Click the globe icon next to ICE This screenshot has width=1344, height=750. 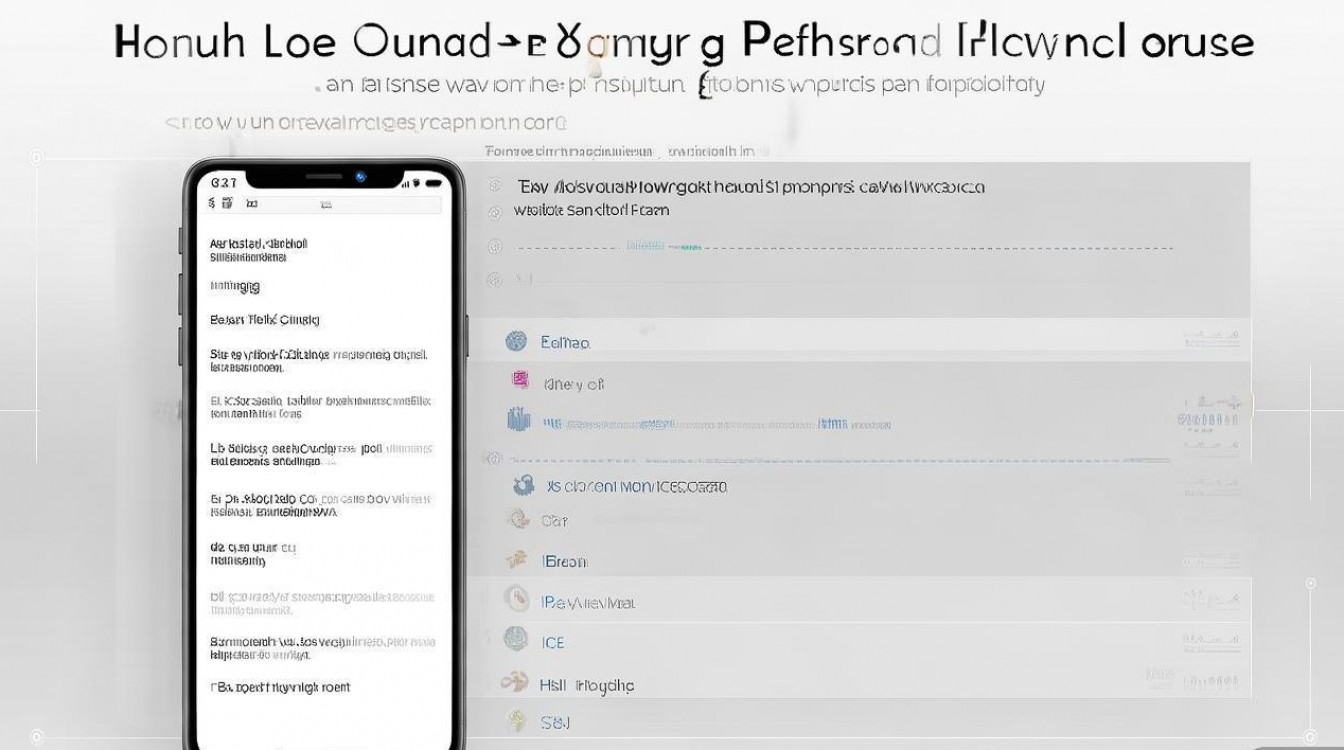tap(516, 640)
